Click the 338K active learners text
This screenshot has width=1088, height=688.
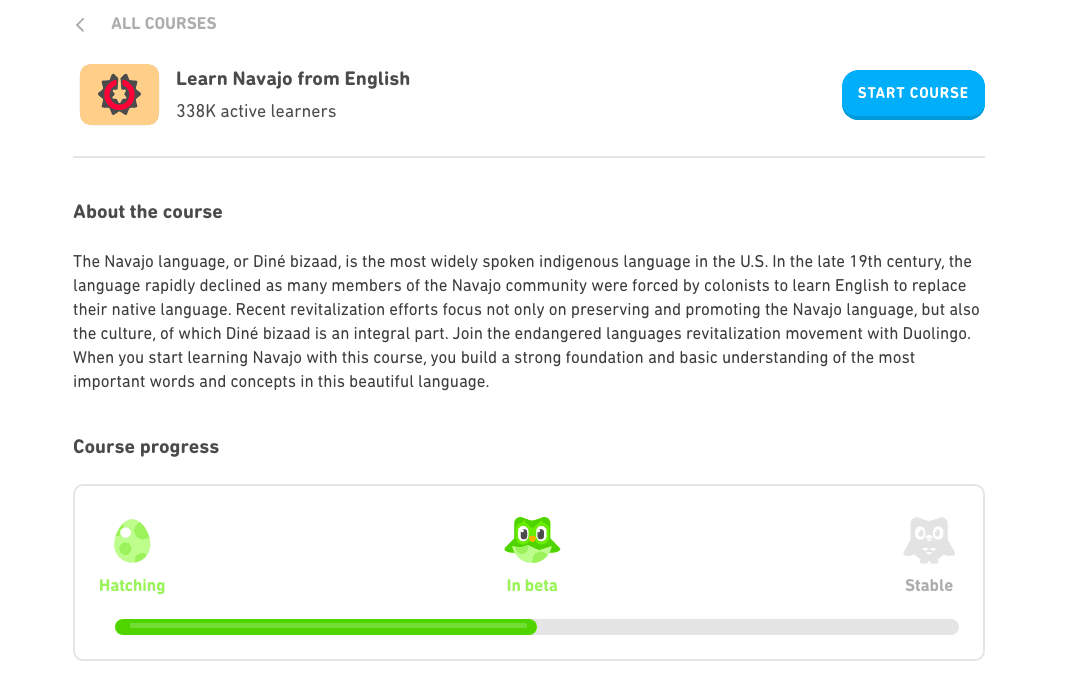(256, 111)
